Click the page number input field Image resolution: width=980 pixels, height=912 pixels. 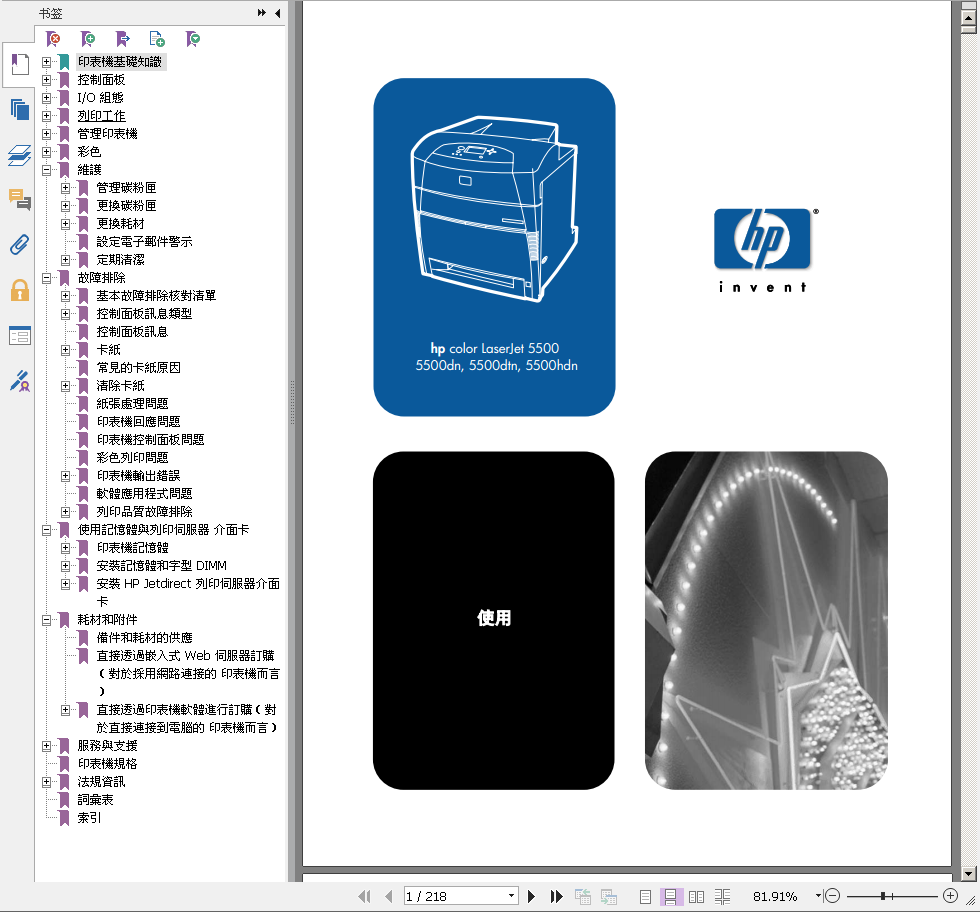coord(455,896)
